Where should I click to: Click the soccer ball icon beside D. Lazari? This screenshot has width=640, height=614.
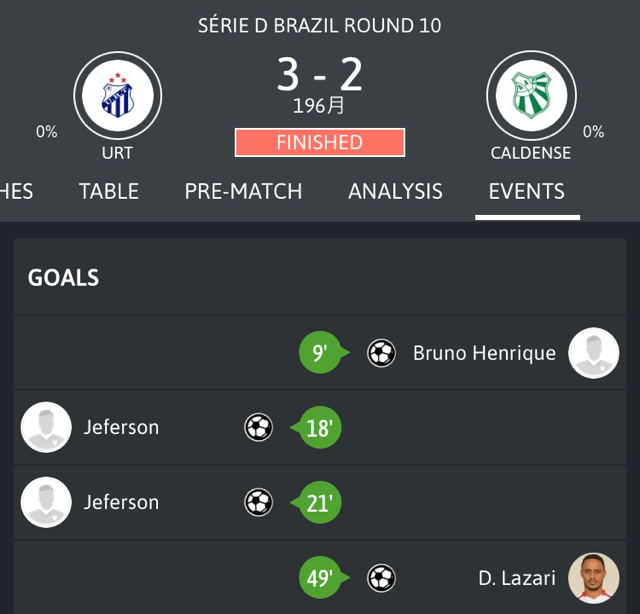(x=381, y=577)
